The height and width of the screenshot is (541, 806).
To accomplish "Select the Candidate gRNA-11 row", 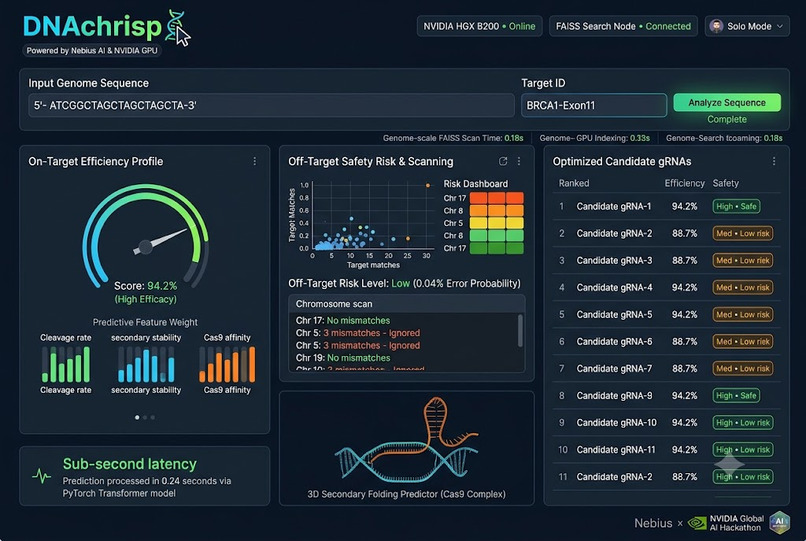I will 667,449.
